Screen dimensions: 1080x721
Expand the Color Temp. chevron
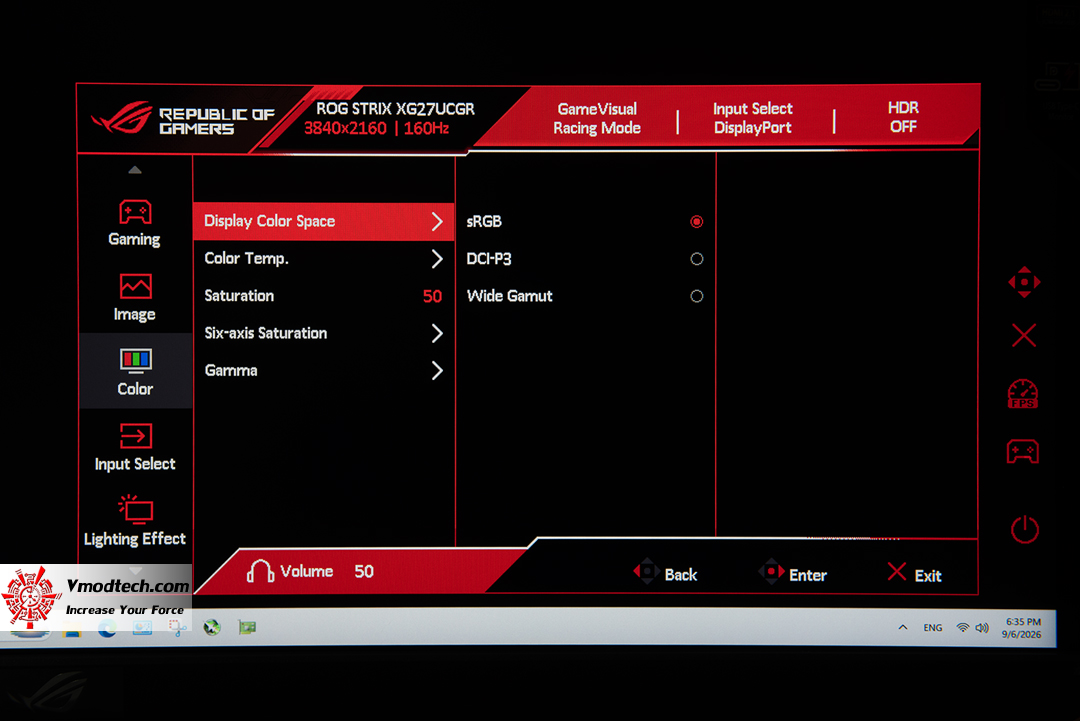coord(437,259)
